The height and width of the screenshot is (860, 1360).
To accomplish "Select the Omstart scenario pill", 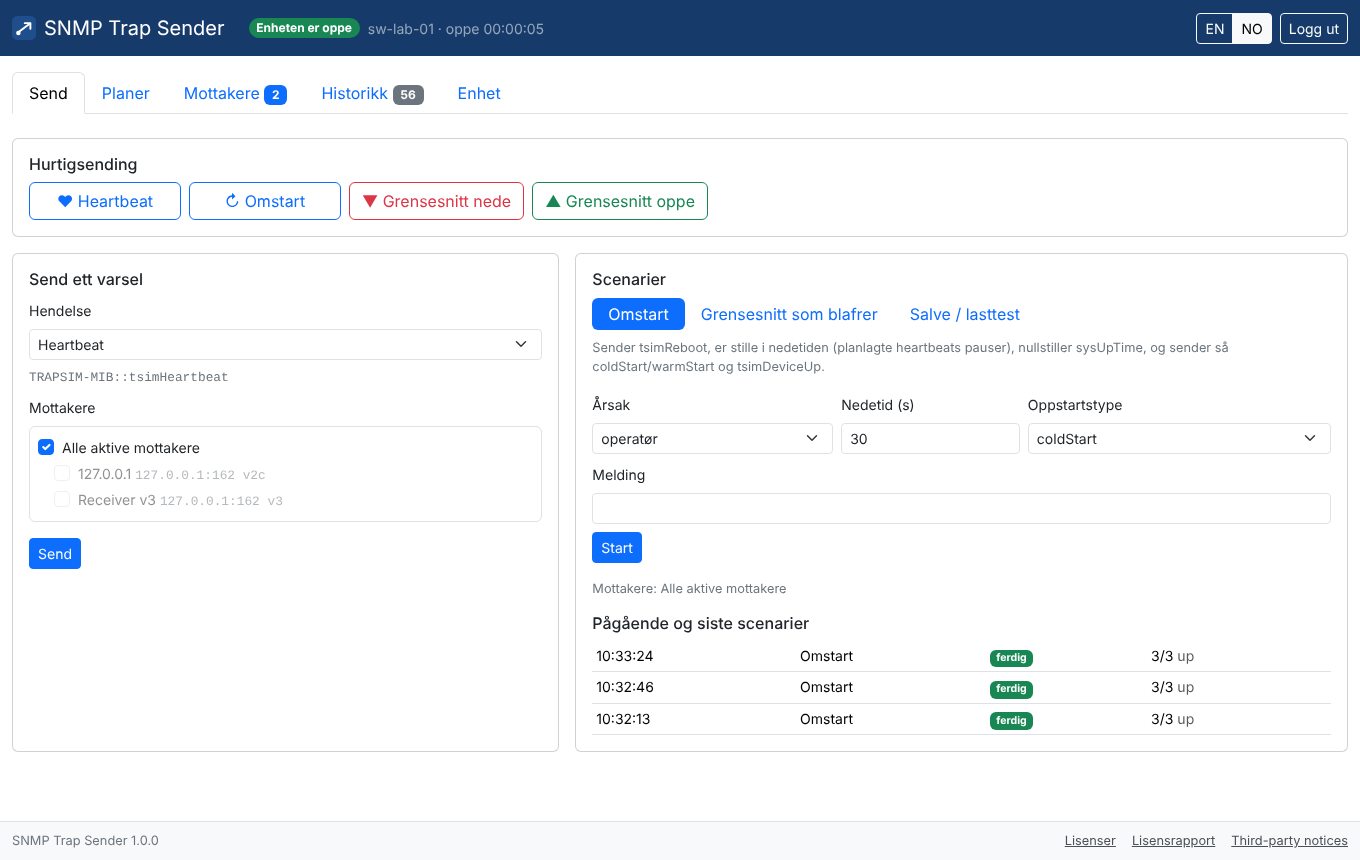I will click(638, 314).
